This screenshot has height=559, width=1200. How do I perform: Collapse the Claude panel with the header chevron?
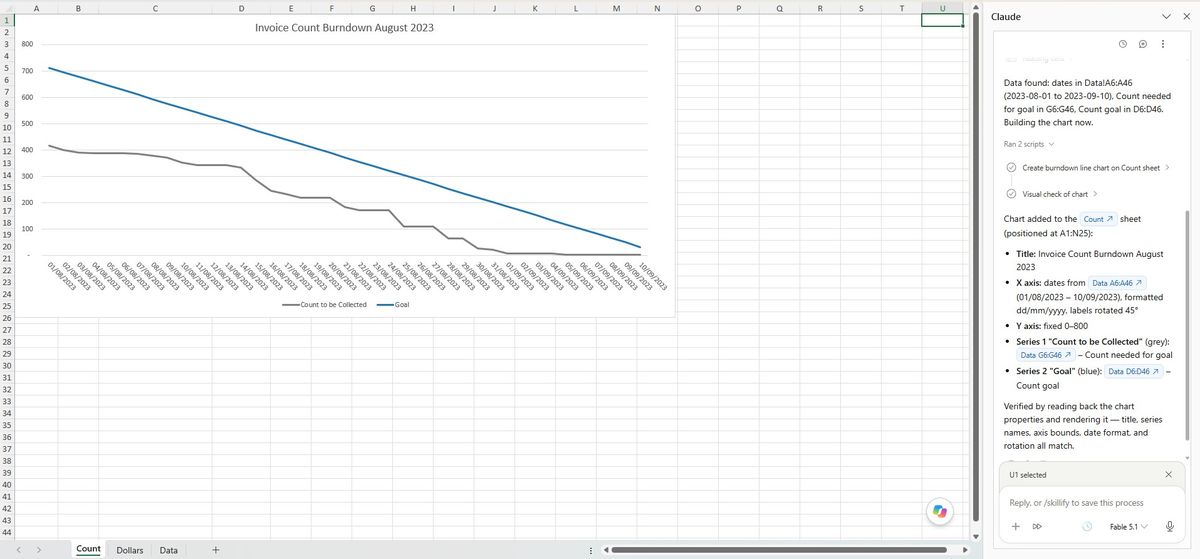pyautogui.click(x=1166, y=17)
